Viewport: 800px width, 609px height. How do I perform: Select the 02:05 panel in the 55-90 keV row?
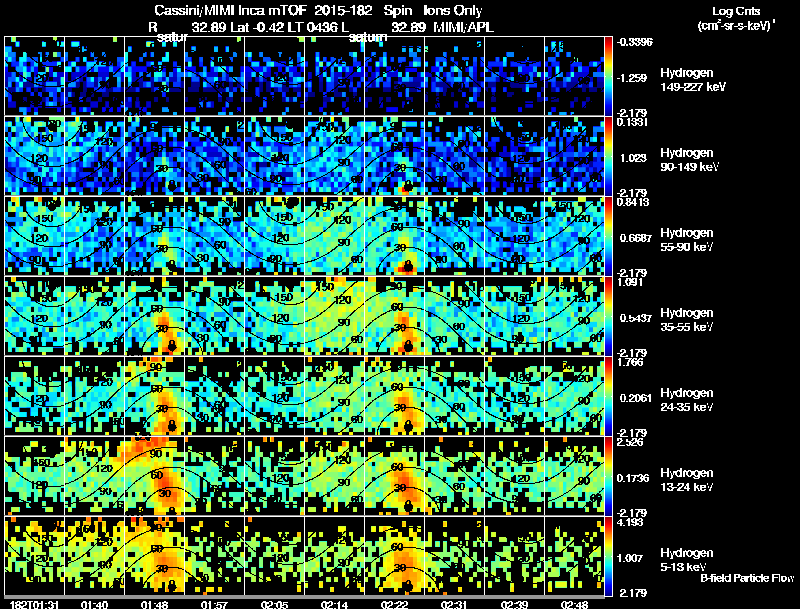(274, 236)
